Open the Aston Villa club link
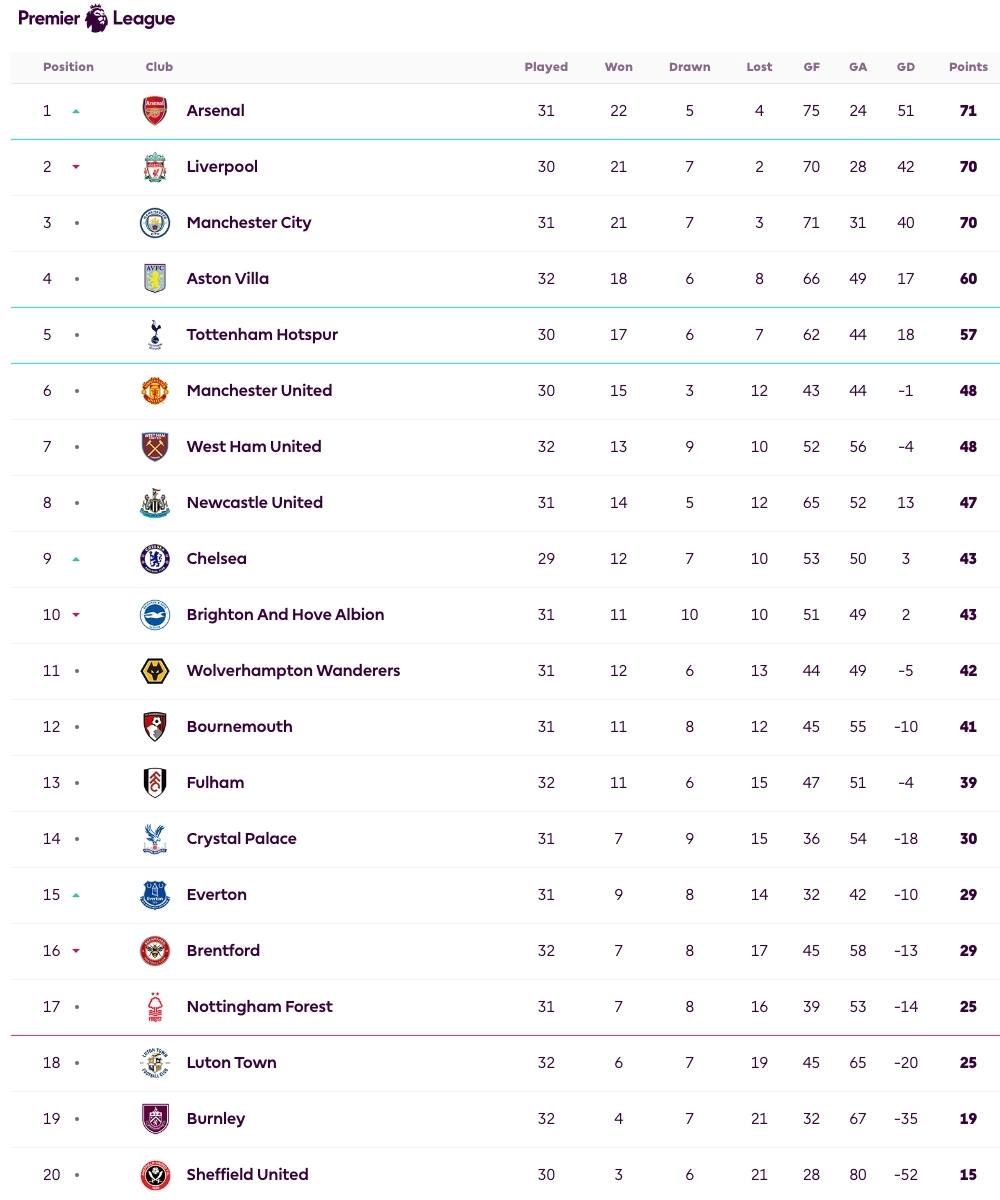The width and height of the screenshot is (1000, 1200). pyautogui.click(x=227, y=279)
